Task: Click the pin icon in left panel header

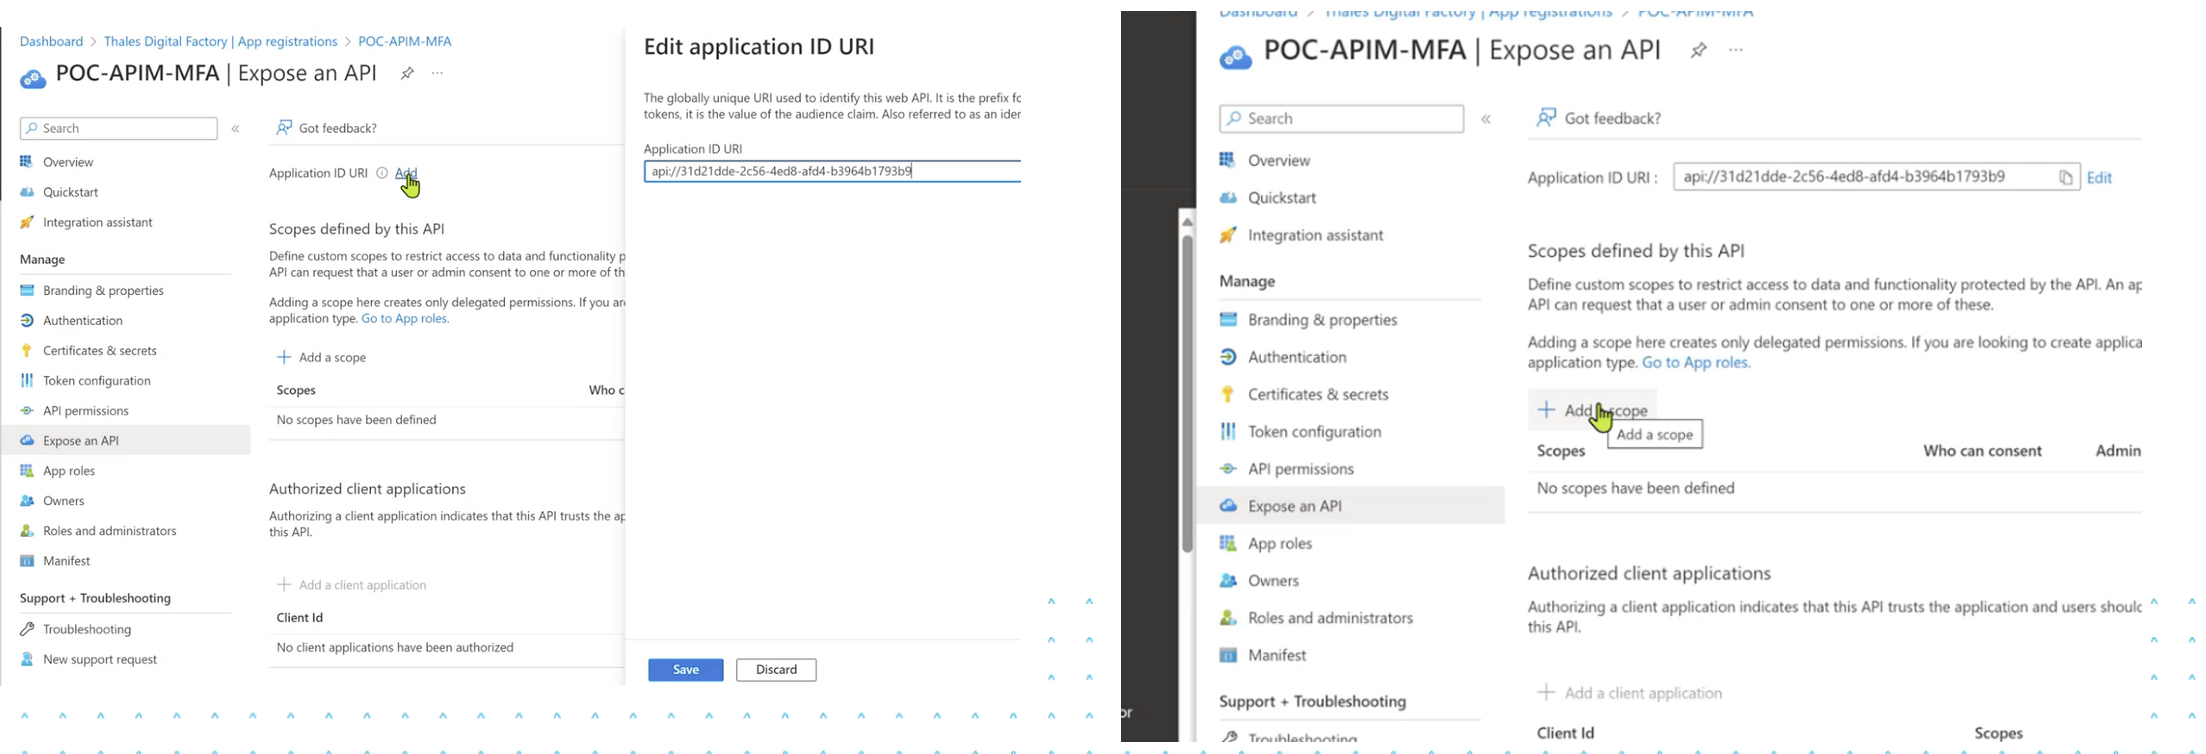Action: click(x=407, y=74)
